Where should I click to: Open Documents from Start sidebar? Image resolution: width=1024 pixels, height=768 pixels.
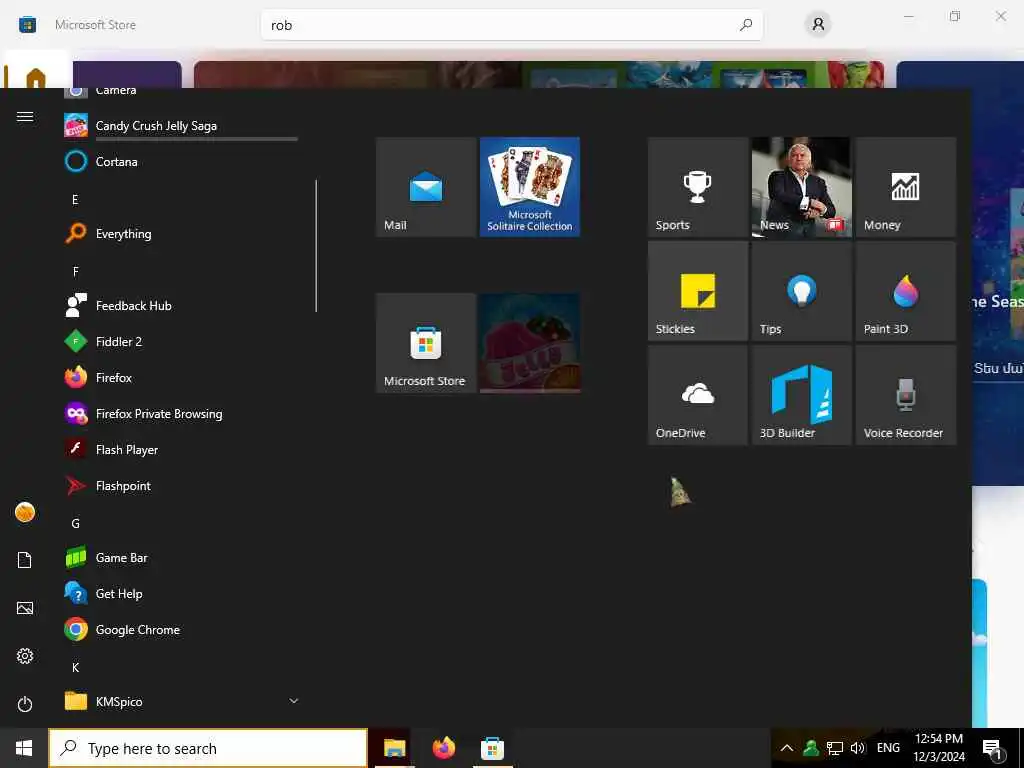coord(25,560)
